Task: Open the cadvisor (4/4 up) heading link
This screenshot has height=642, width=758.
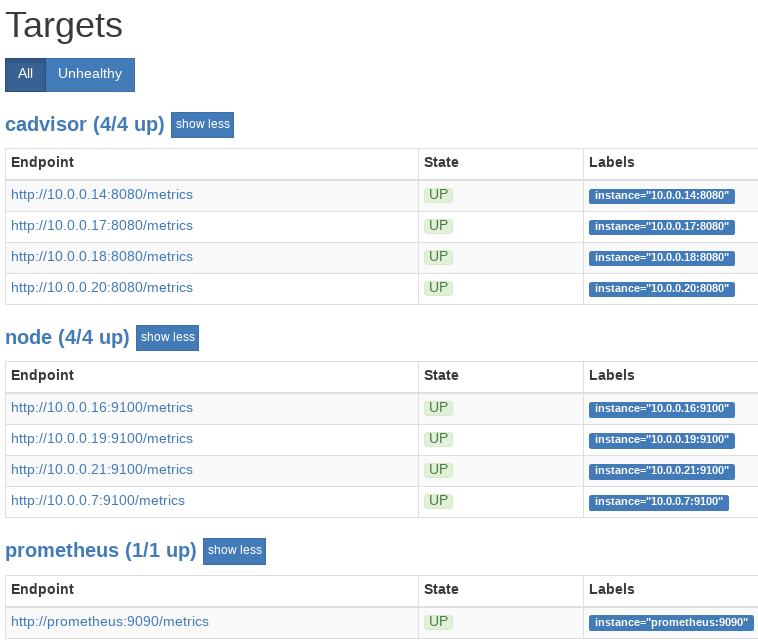Action: pyautogui.click(x=85, y=124)
